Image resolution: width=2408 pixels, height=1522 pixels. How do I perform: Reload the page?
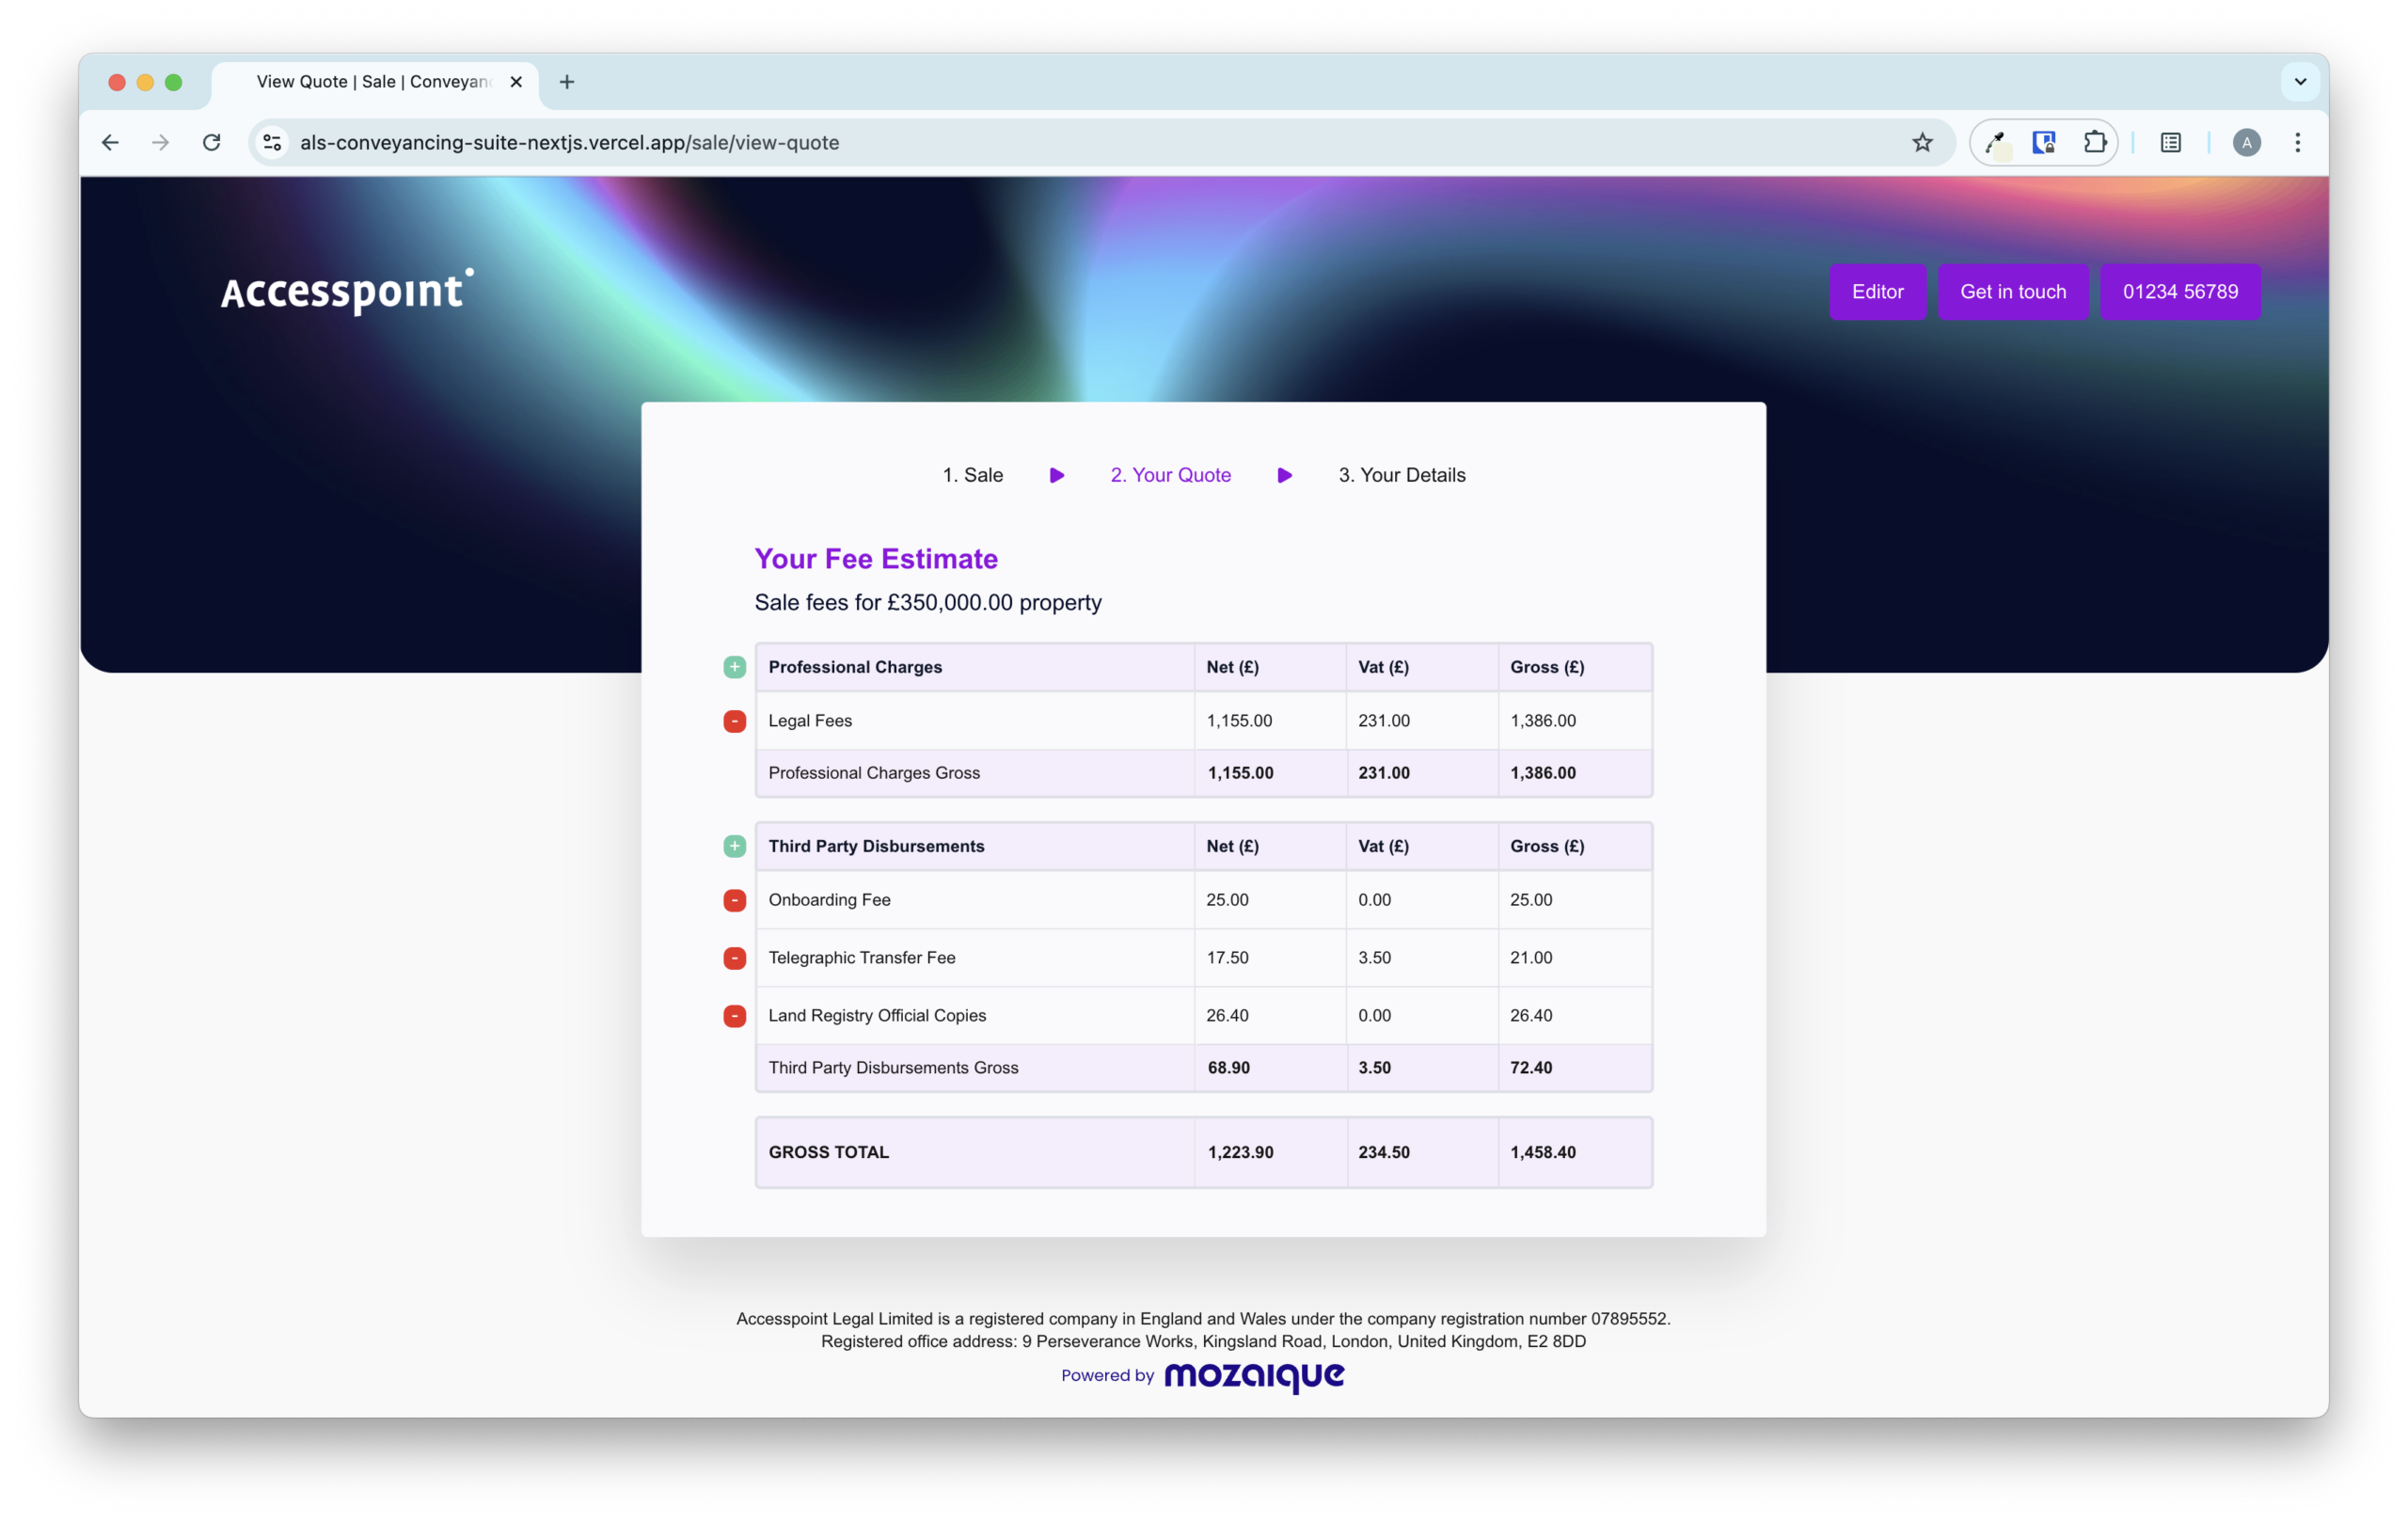211,142
